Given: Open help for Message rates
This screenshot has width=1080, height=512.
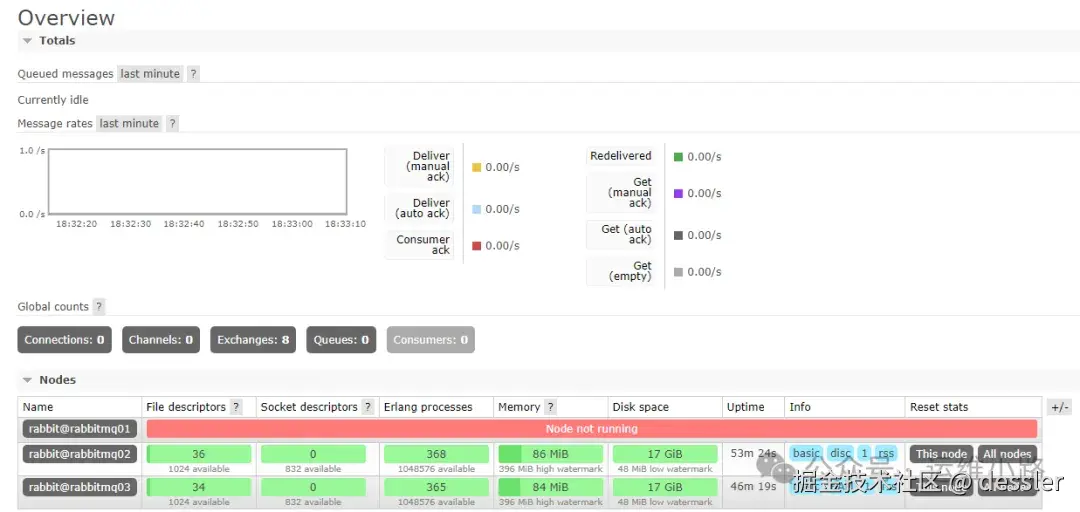Looking at the screenshot, I should [173, 123].
